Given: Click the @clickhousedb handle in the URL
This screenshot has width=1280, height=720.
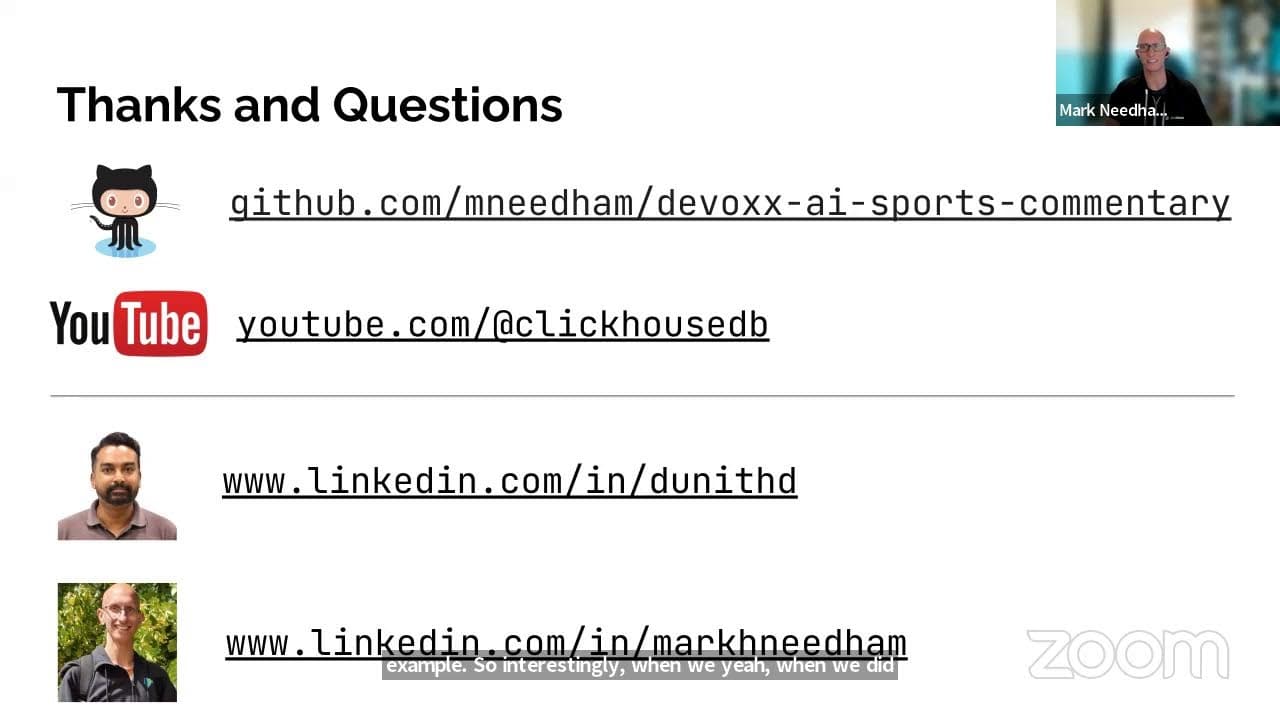Looking at the screenshot, I should click(x=631, y=324).
